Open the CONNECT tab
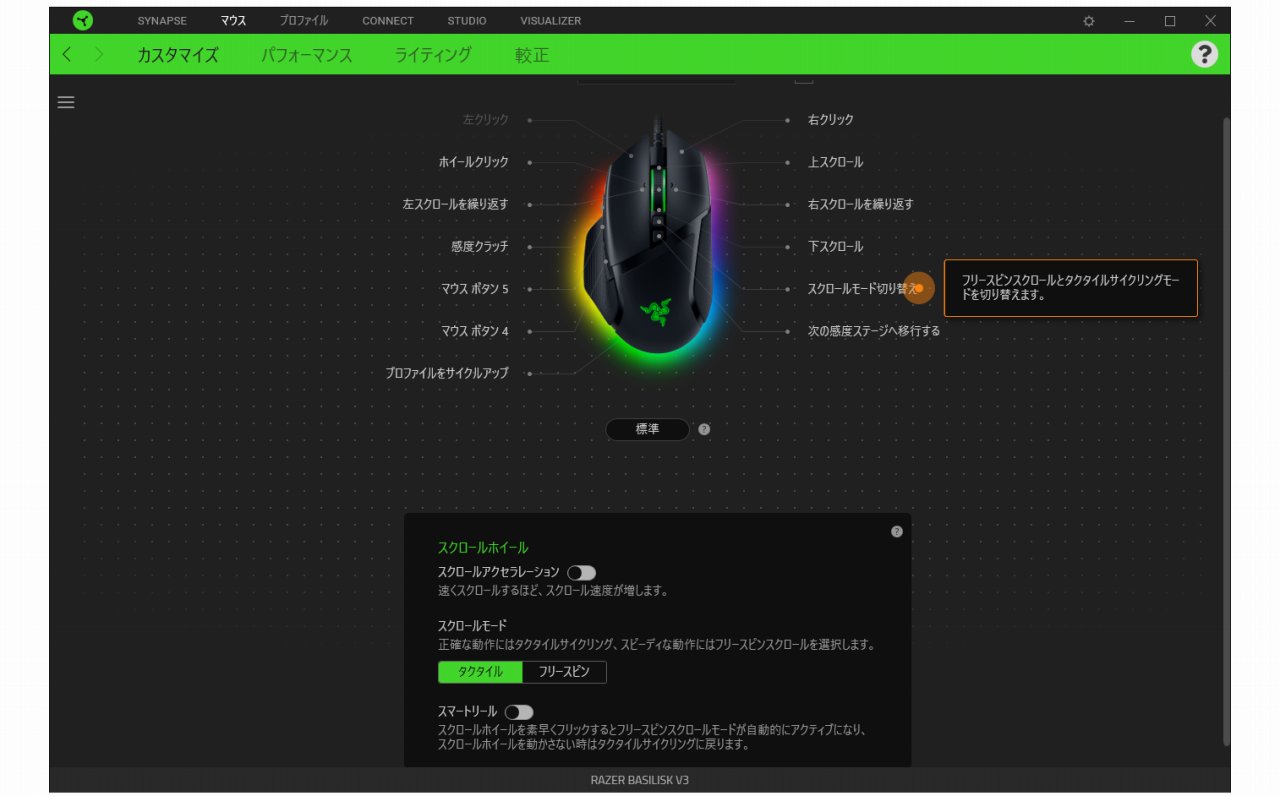 [x=388, y=21]
